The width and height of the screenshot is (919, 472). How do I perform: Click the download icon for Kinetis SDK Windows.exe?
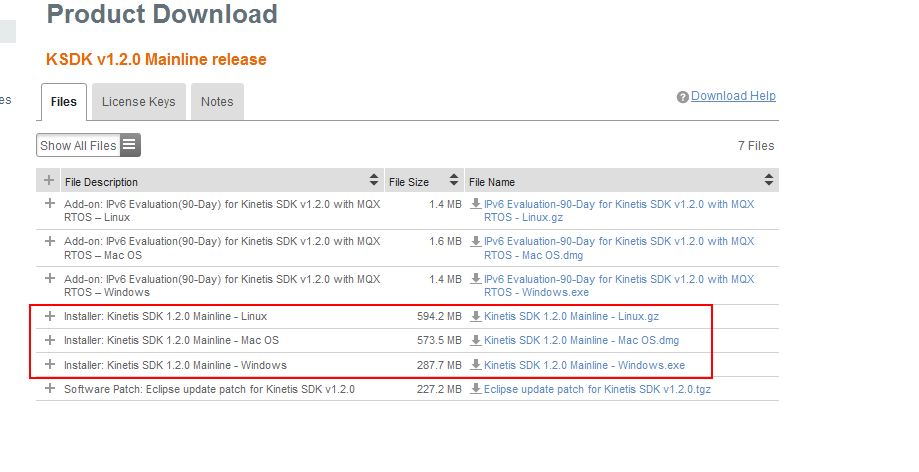[476, 365]
